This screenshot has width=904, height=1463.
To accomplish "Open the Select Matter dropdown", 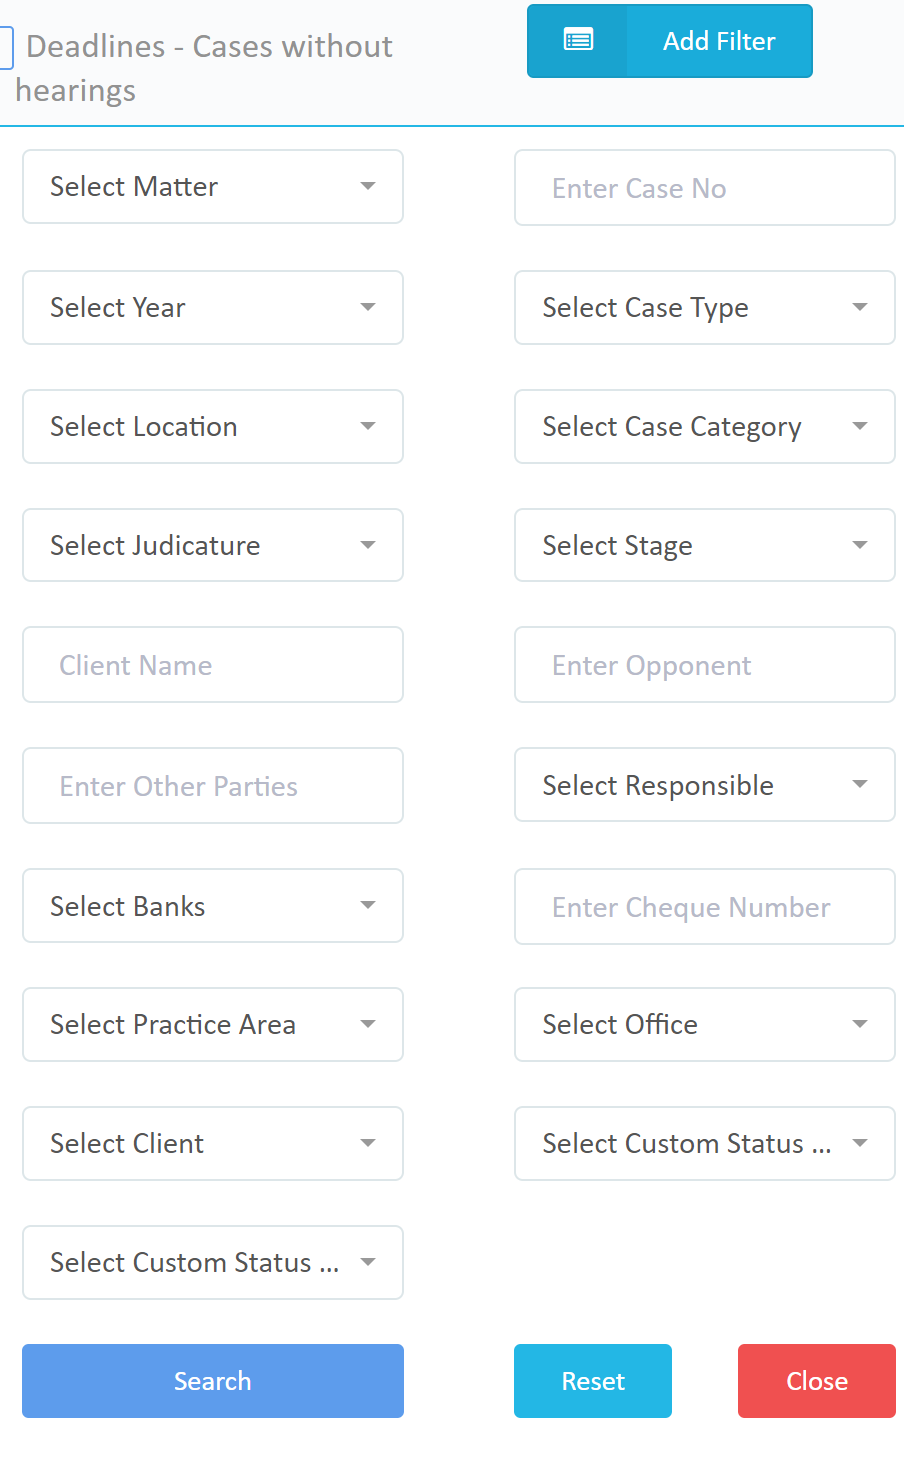I will 212,187.
